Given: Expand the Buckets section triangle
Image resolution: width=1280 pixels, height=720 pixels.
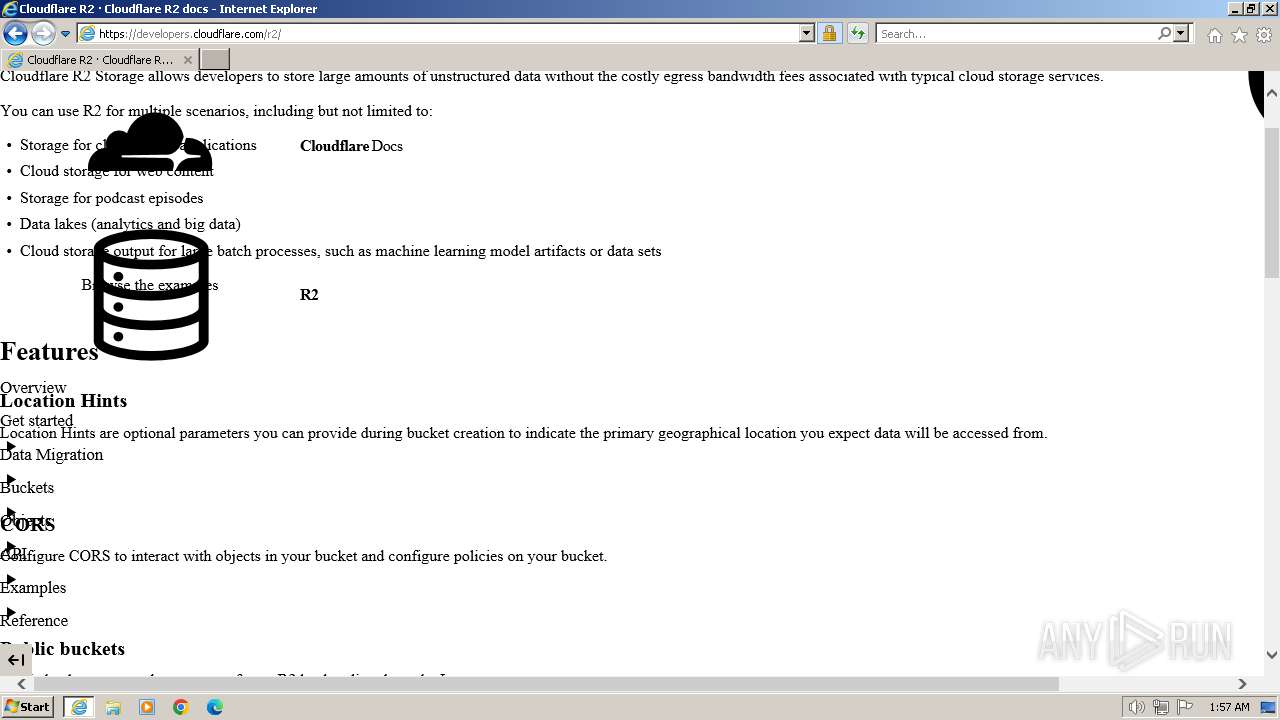Looking at the screenshot, I should [10, 479].
